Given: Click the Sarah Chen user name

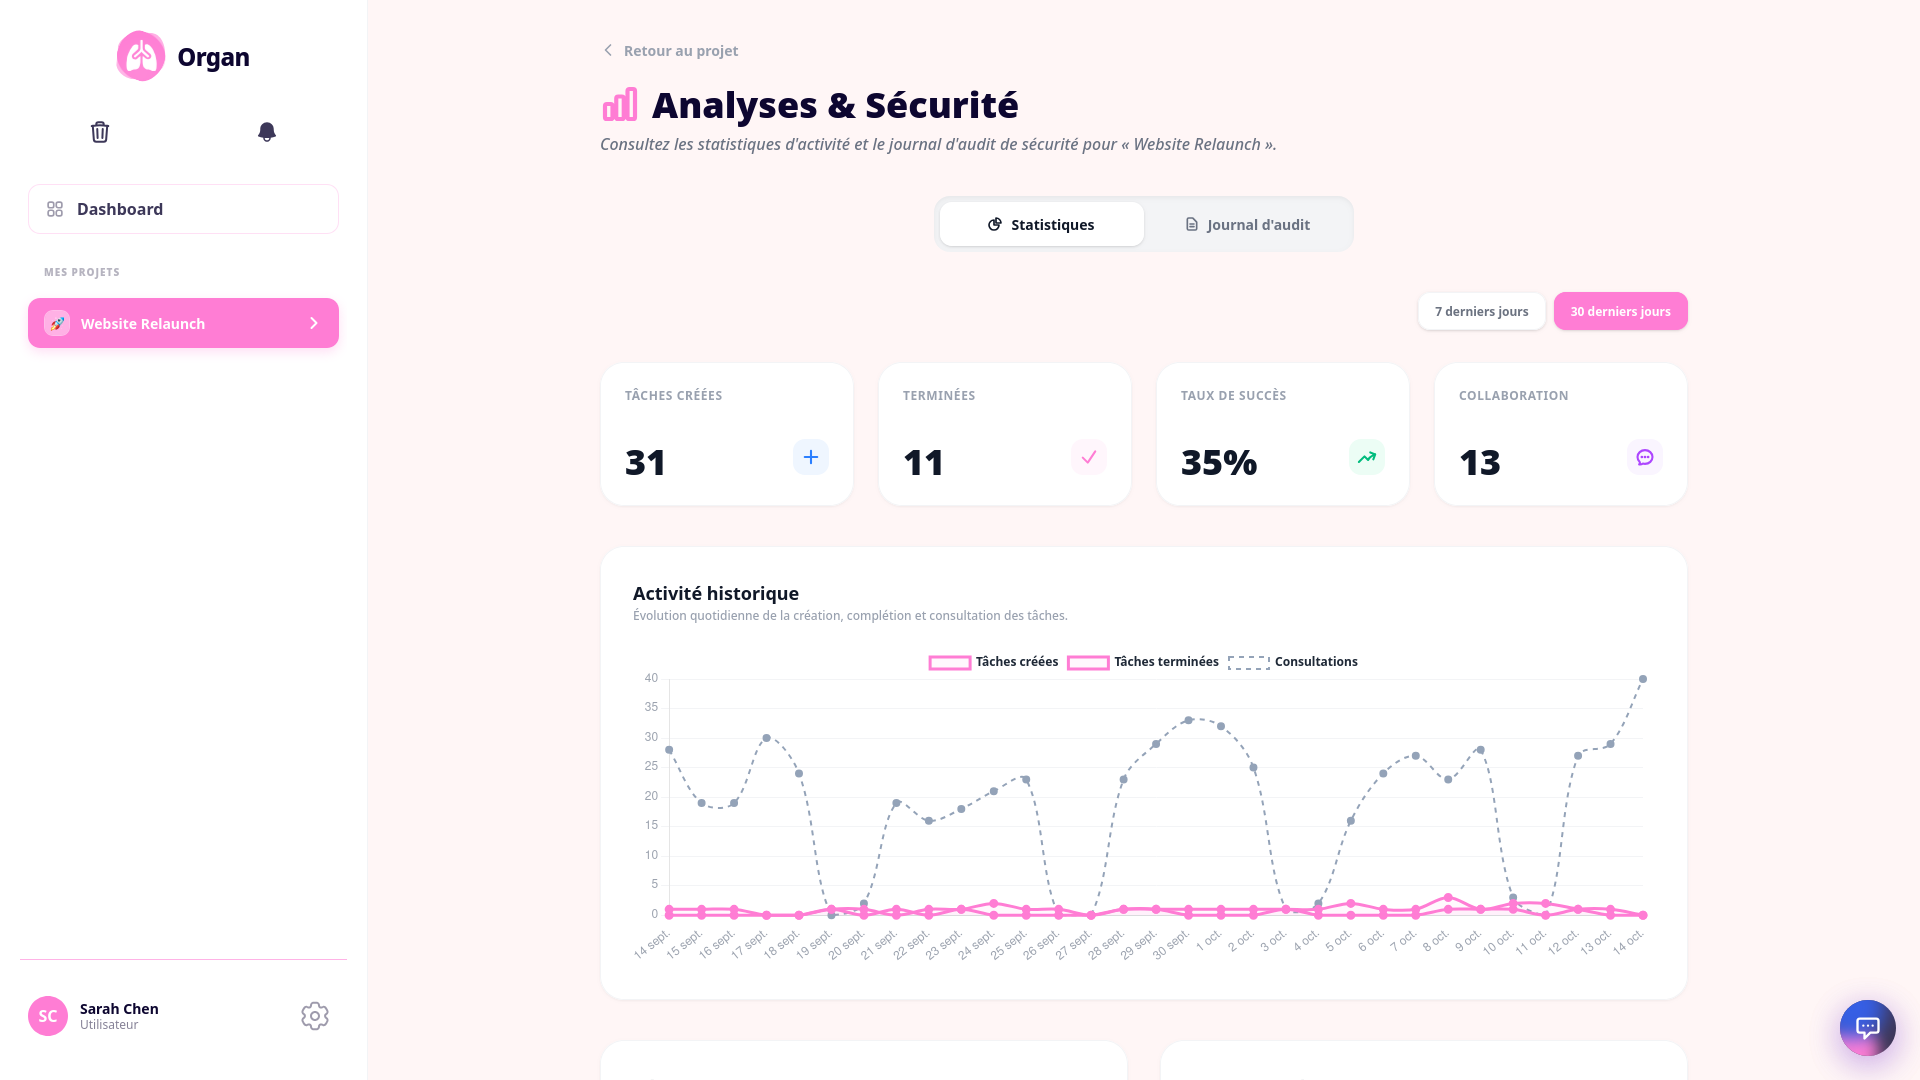Looking at the screenshot, I should [119, 1008].
